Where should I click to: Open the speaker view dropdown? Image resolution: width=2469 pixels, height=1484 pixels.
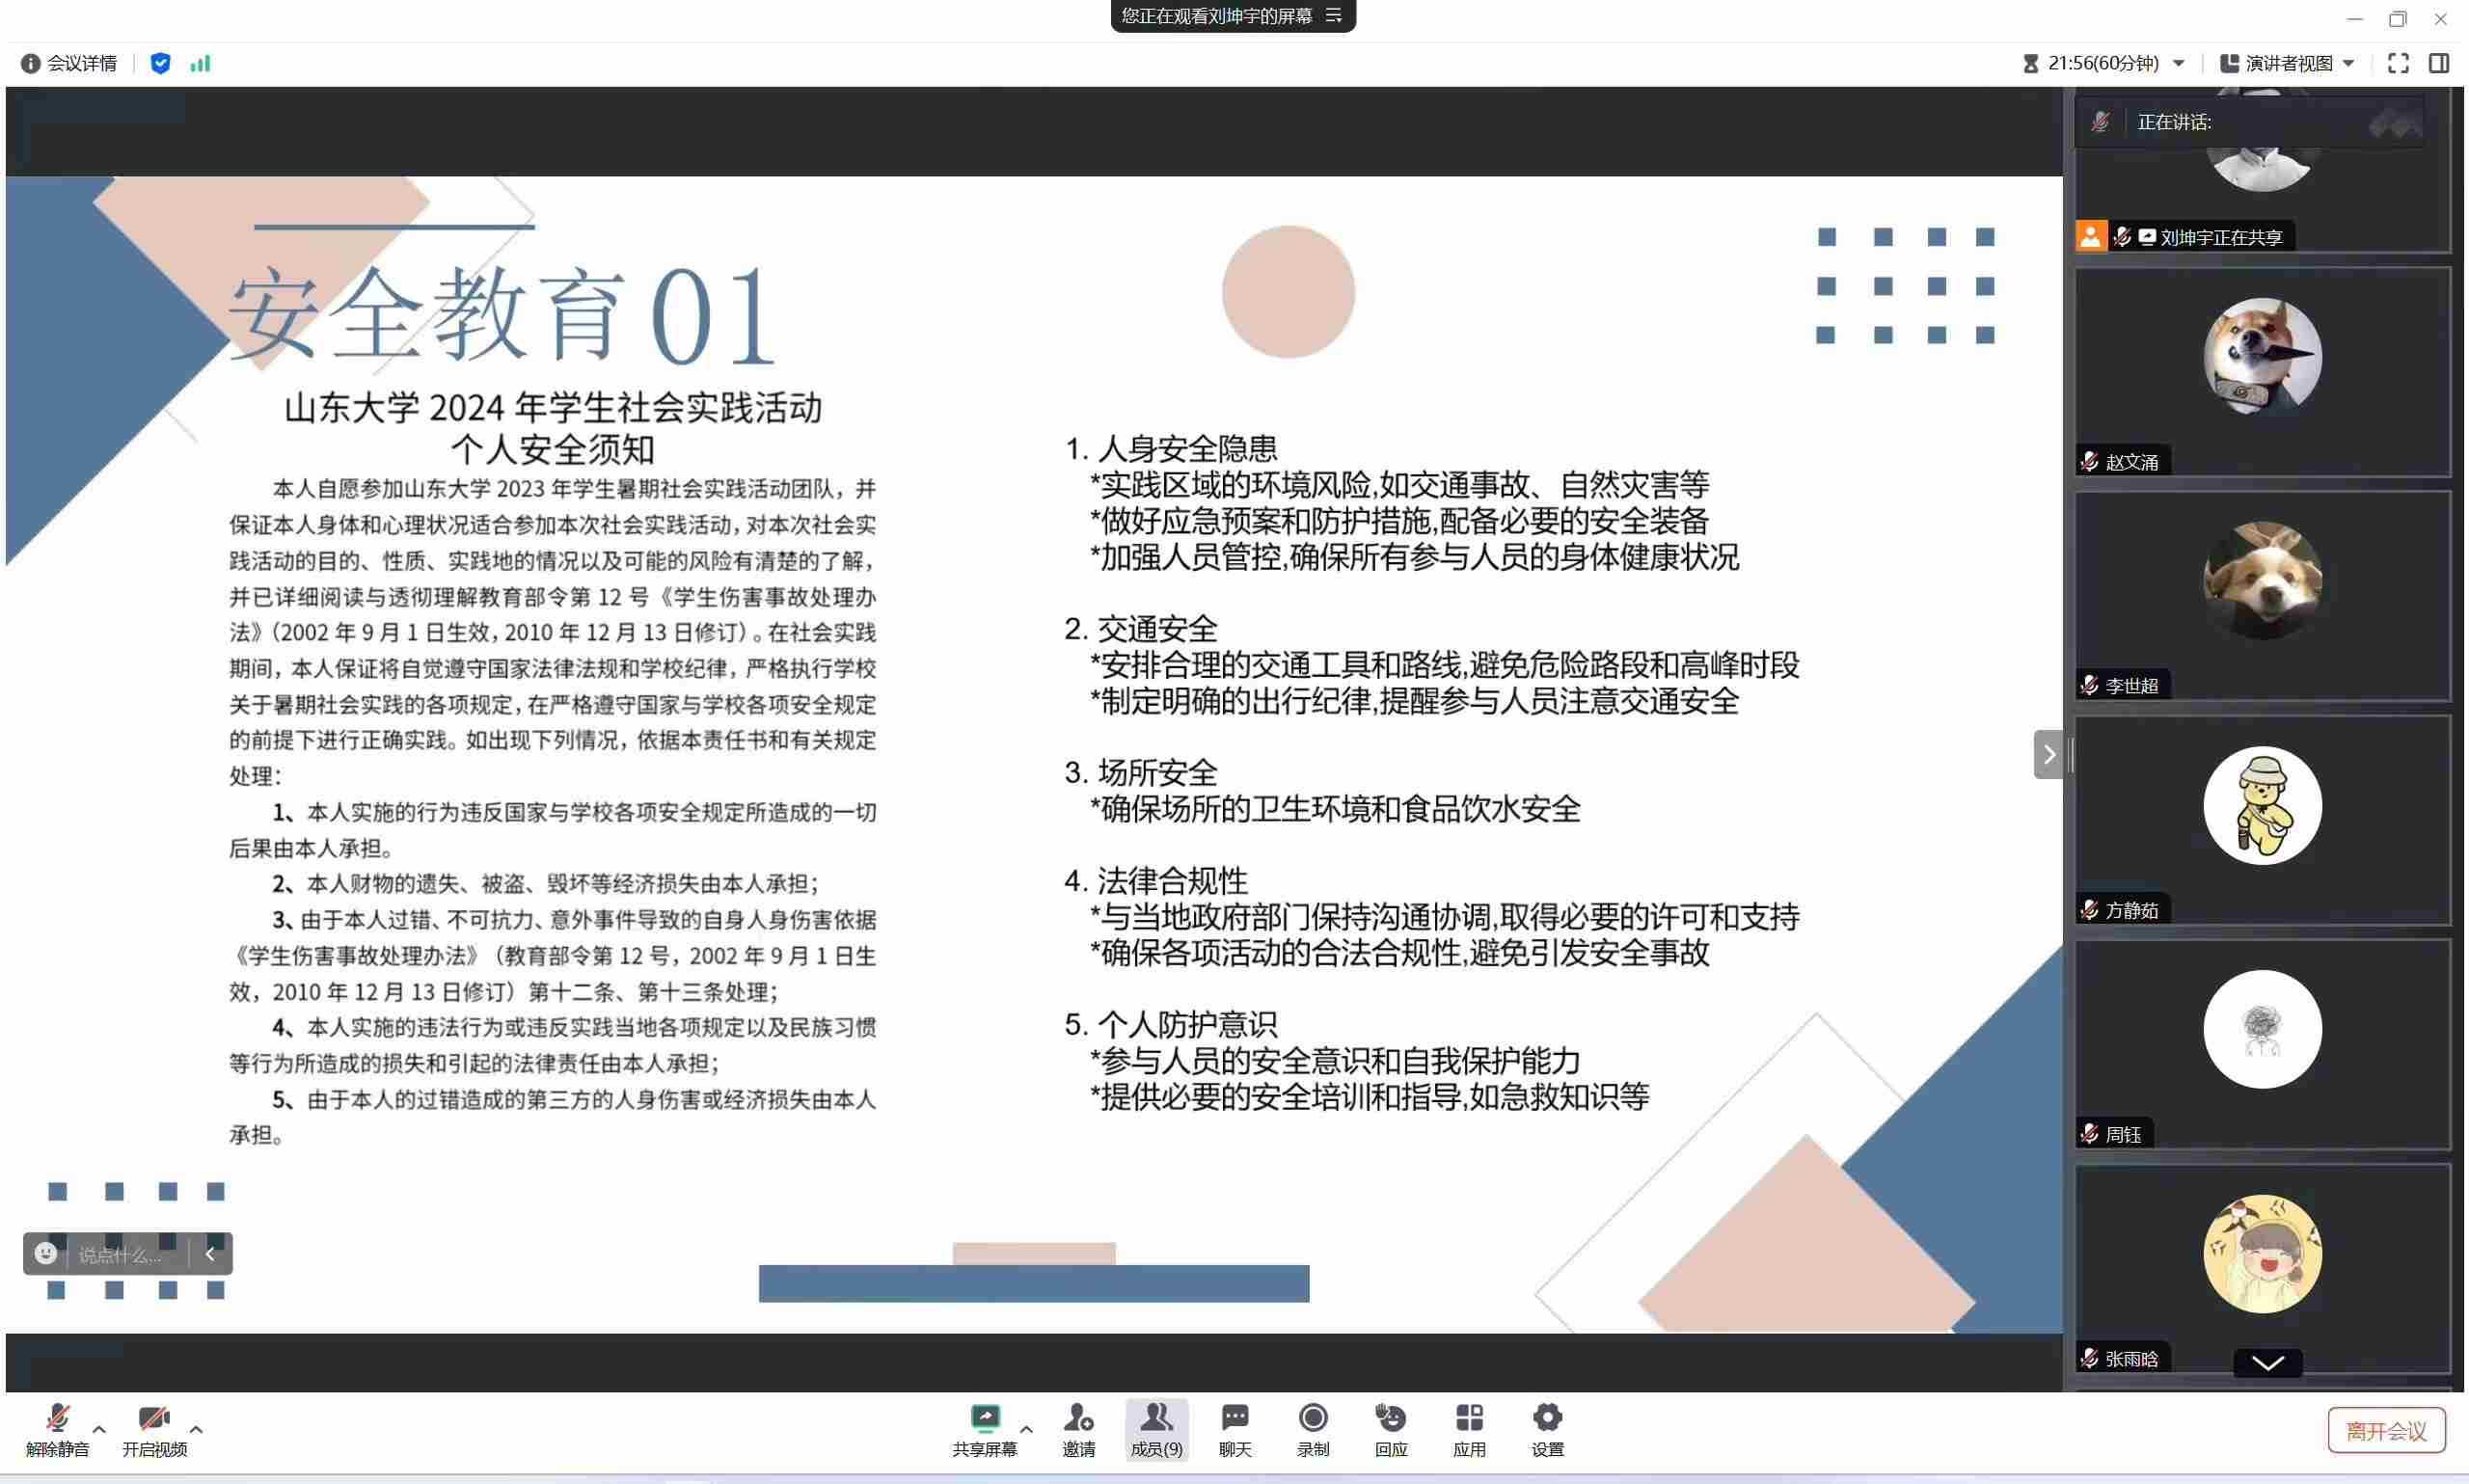point(2288,63)
